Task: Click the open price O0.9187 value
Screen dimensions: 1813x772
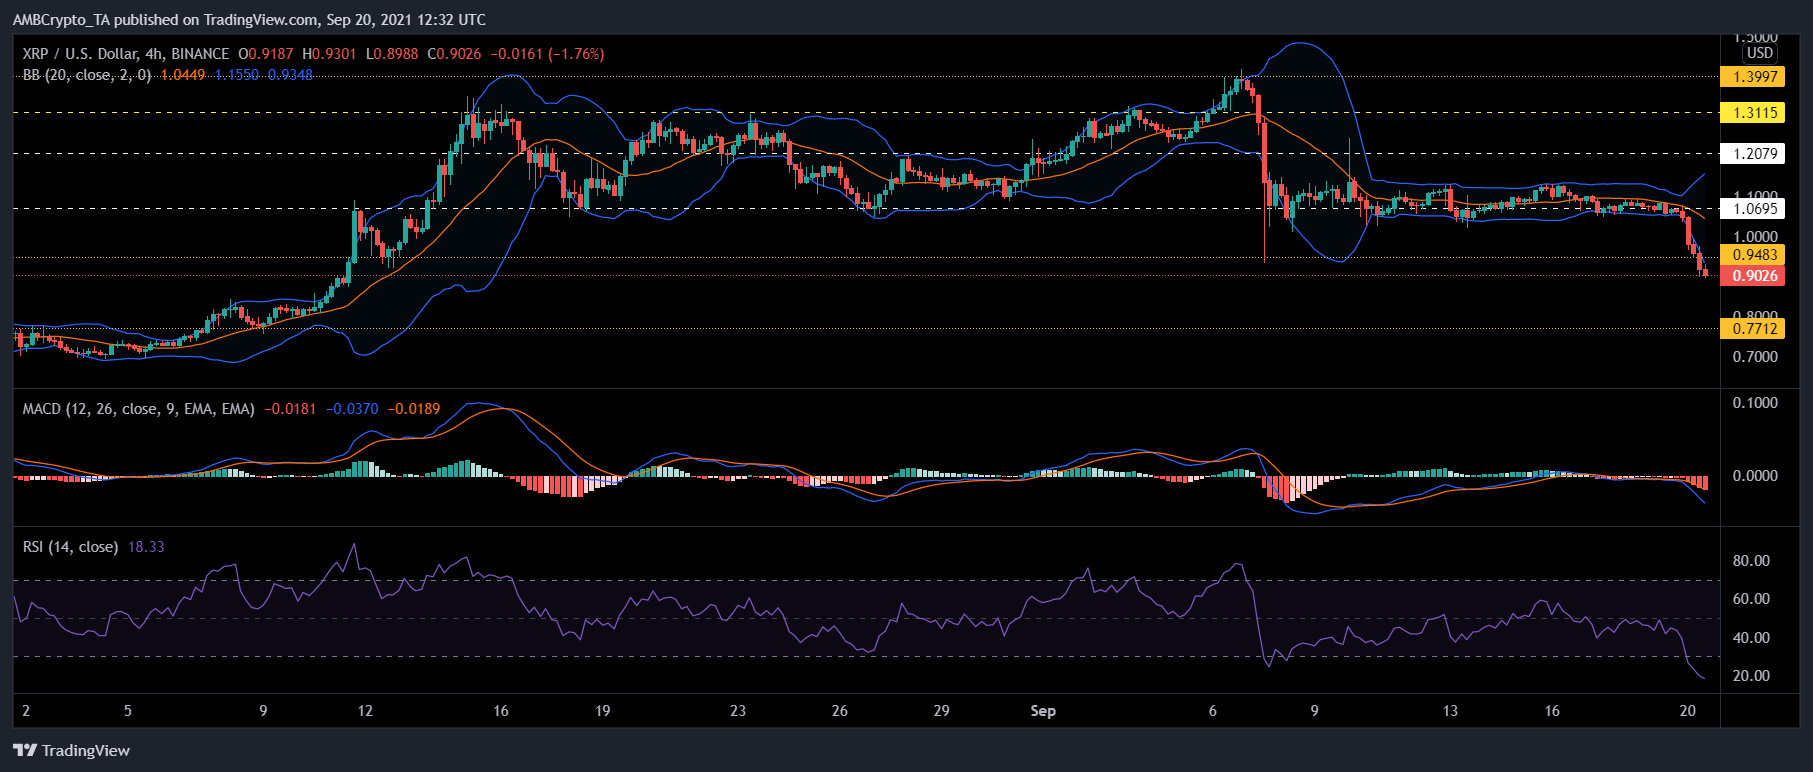Action: pos(266,54)
